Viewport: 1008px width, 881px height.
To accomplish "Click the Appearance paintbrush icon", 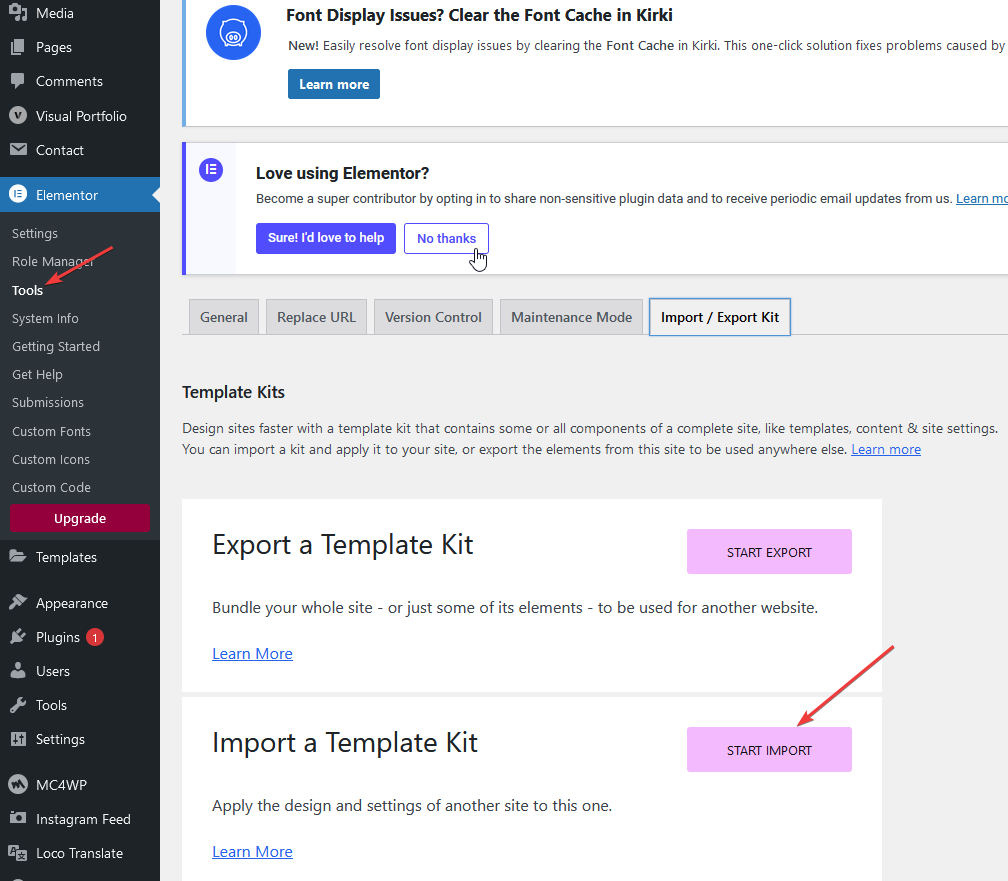I will pyautogui.click(x=18, y=603).
